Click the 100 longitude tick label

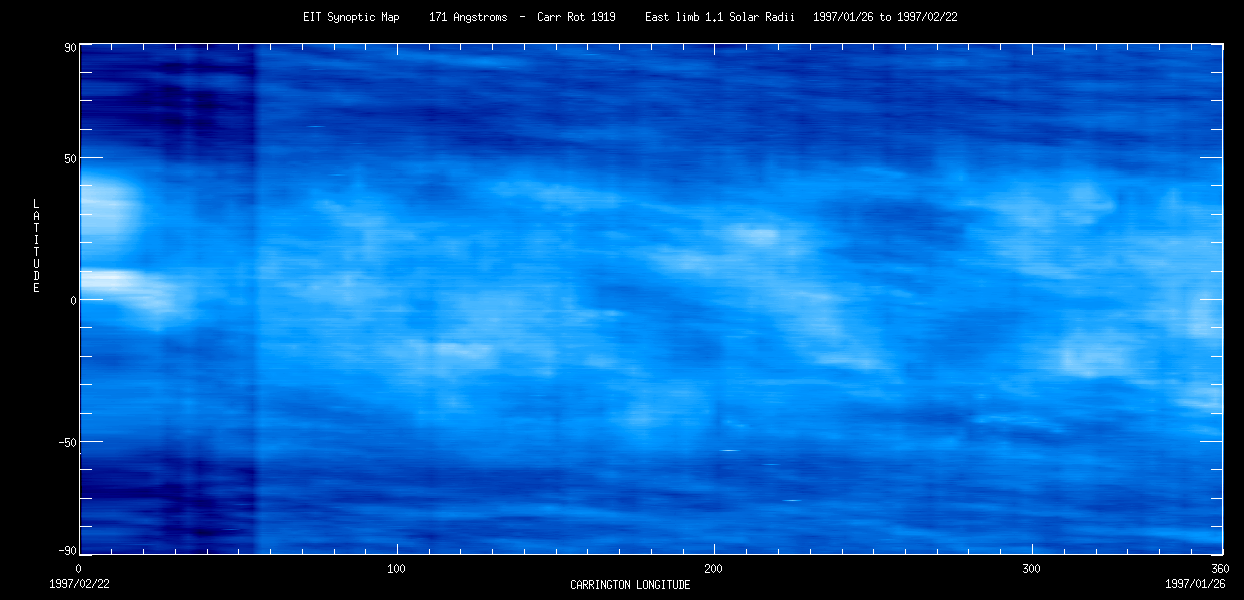396,569
